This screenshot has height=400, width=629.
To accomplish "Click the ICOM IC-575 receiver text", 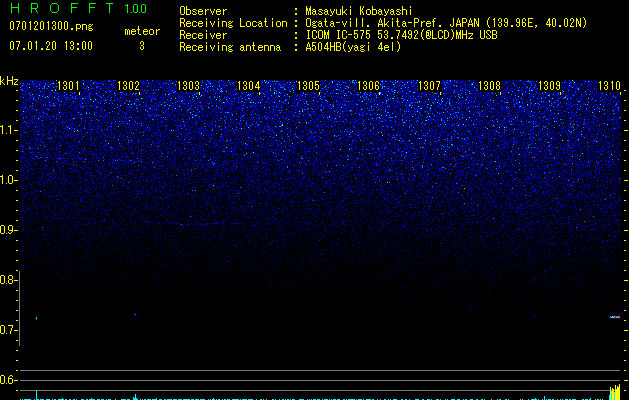I will (401, 35).
